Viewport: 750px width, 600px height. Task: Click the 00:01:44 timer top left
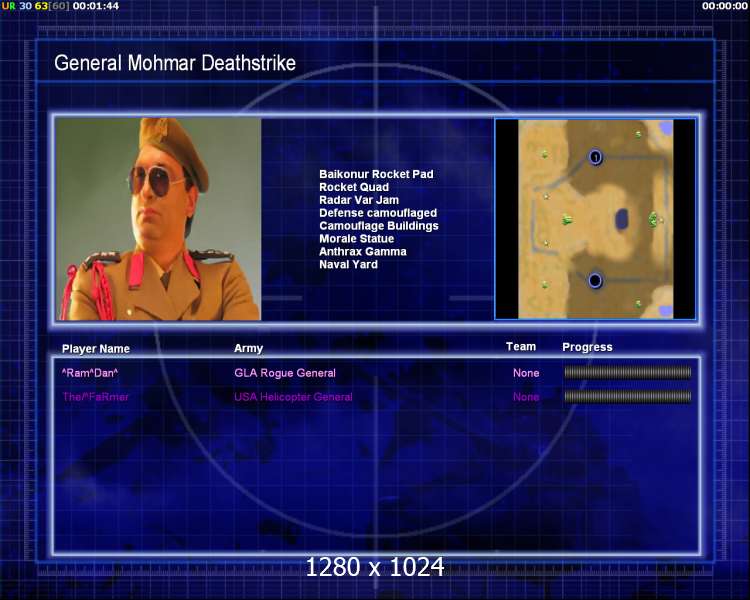coord(96,6)
